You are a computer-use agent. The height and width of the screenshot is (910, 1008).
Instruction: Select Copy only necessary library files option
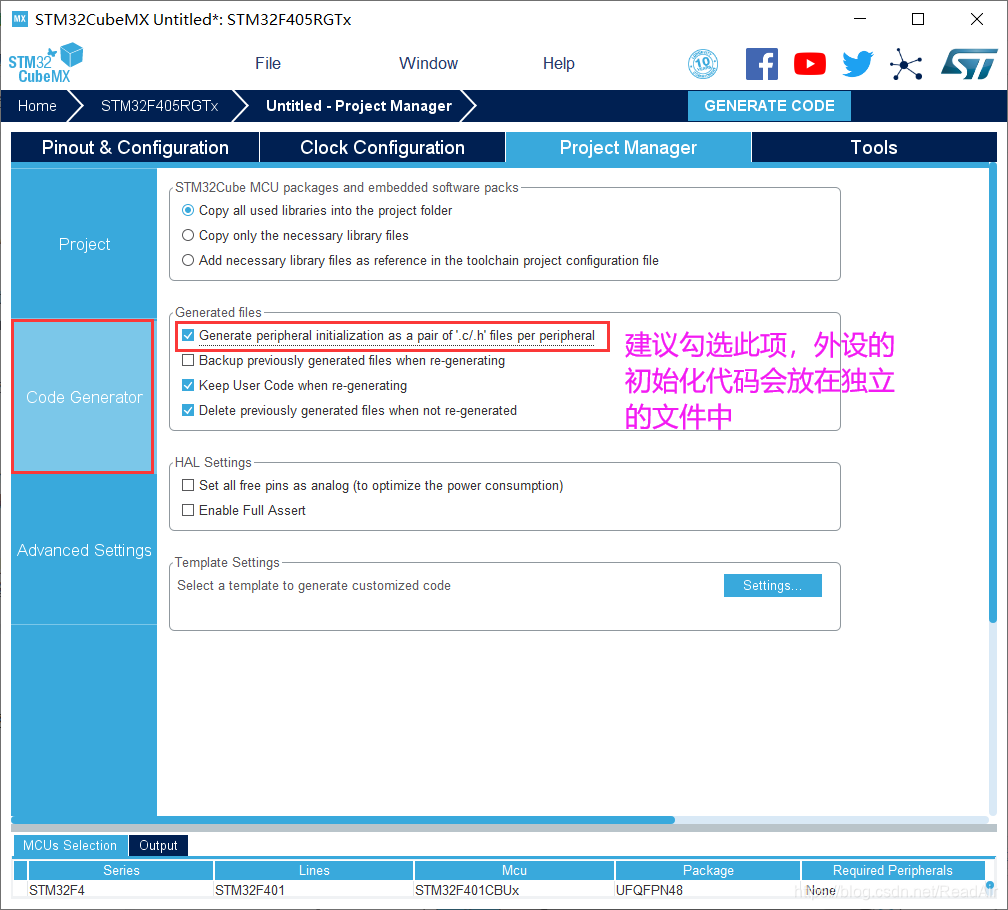[x=188, y=235]
